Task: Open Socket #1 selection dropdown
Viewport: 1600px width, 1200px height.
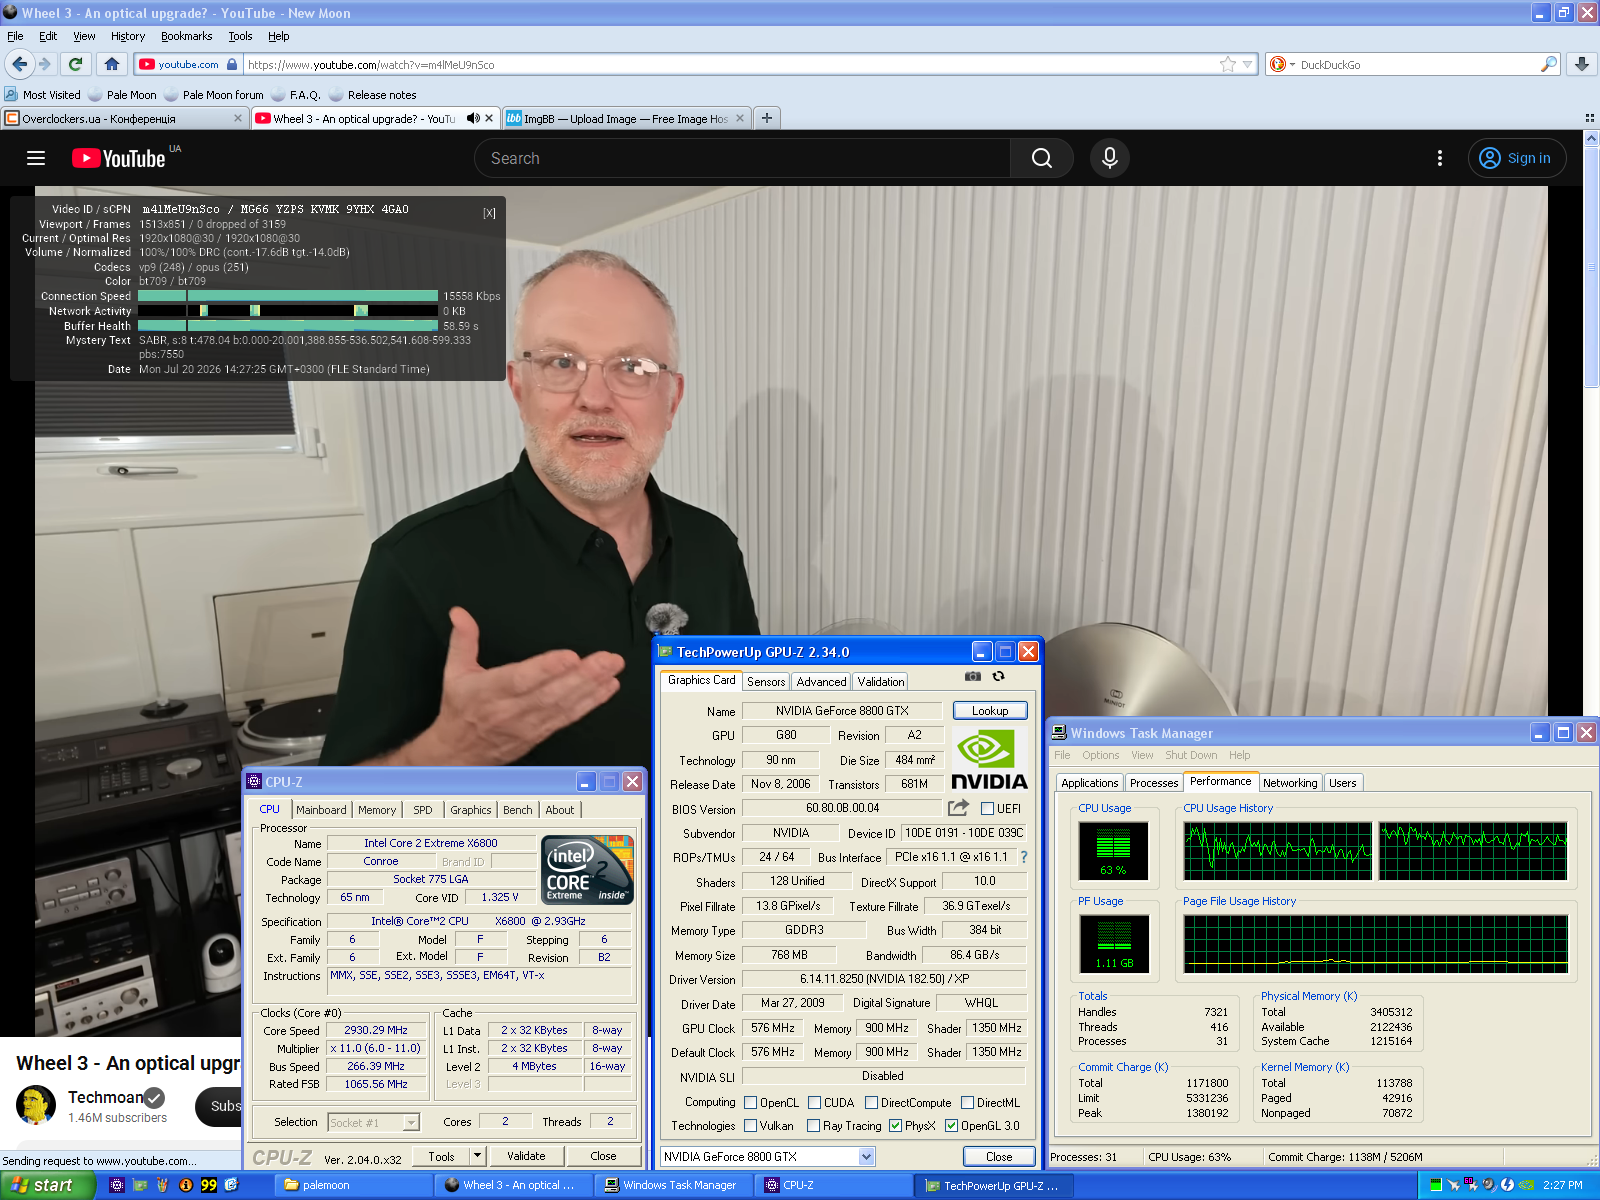Action: click(411, 1123)
